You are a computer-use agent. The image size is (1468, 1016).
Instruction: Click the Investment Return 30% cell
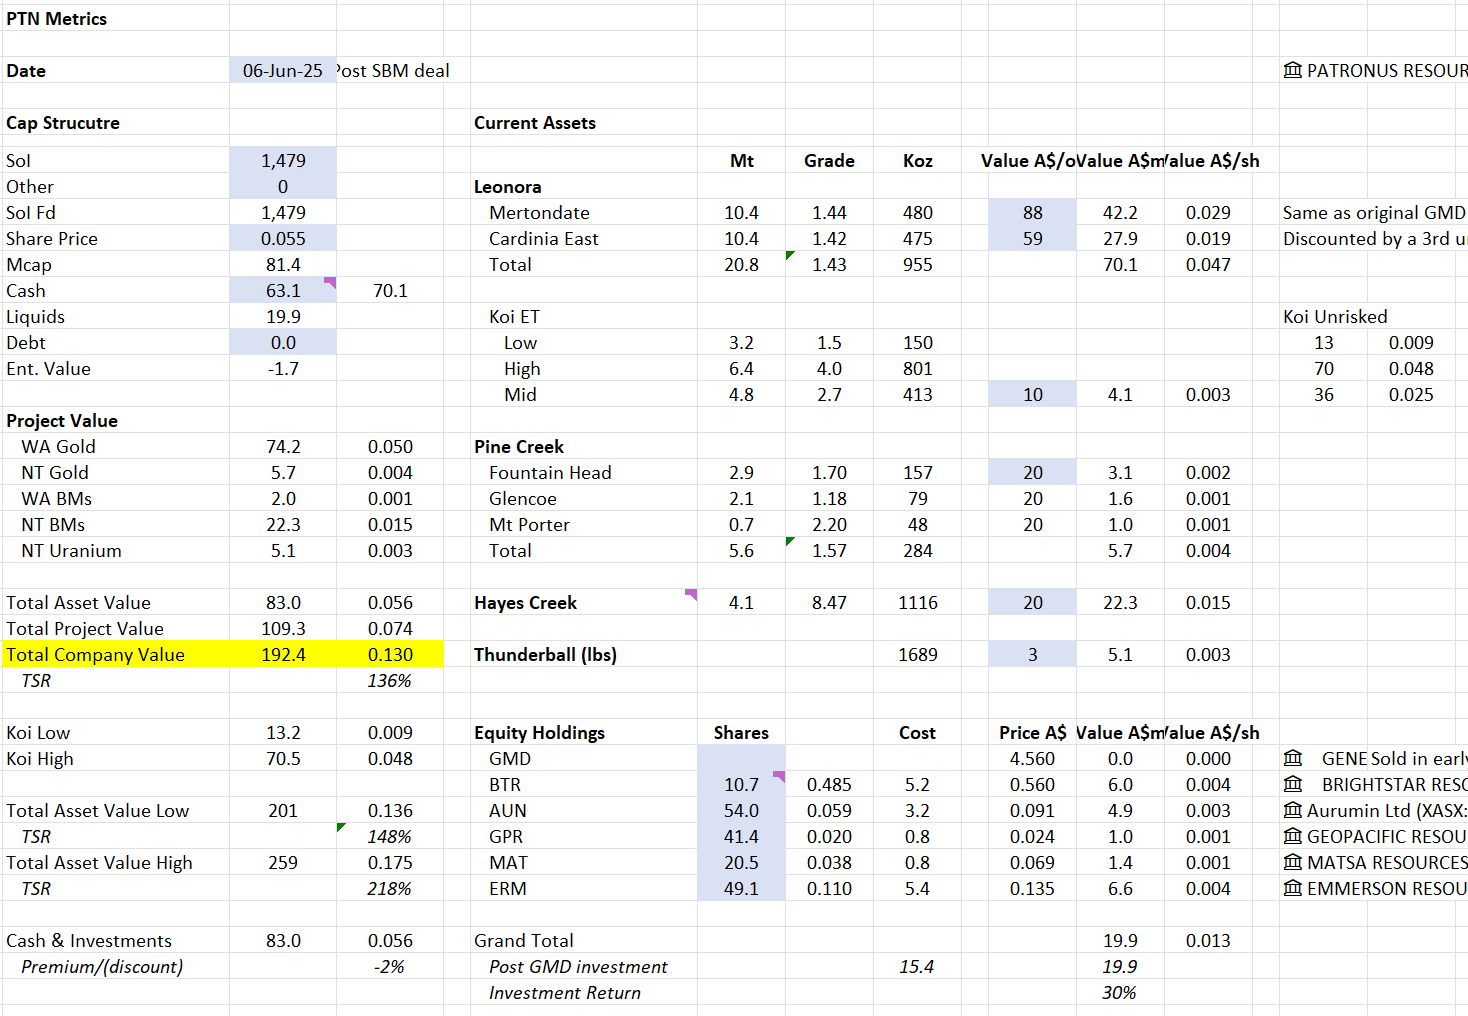tap(1119, 992)
